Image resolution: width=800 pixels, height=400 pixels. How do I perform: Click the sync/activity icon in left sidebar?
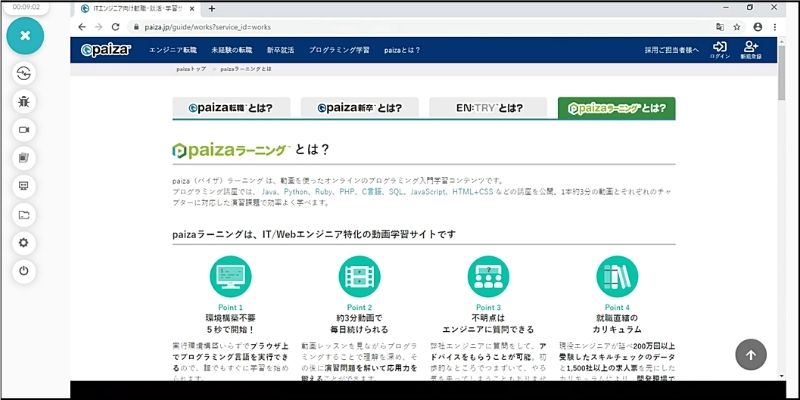23,74
